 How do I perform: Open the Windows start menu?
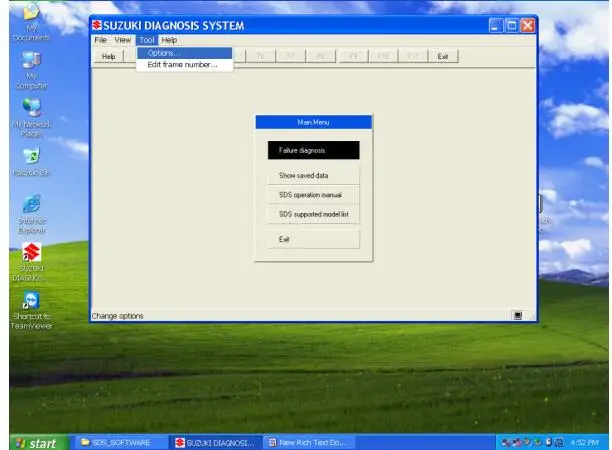coord(39,443)
